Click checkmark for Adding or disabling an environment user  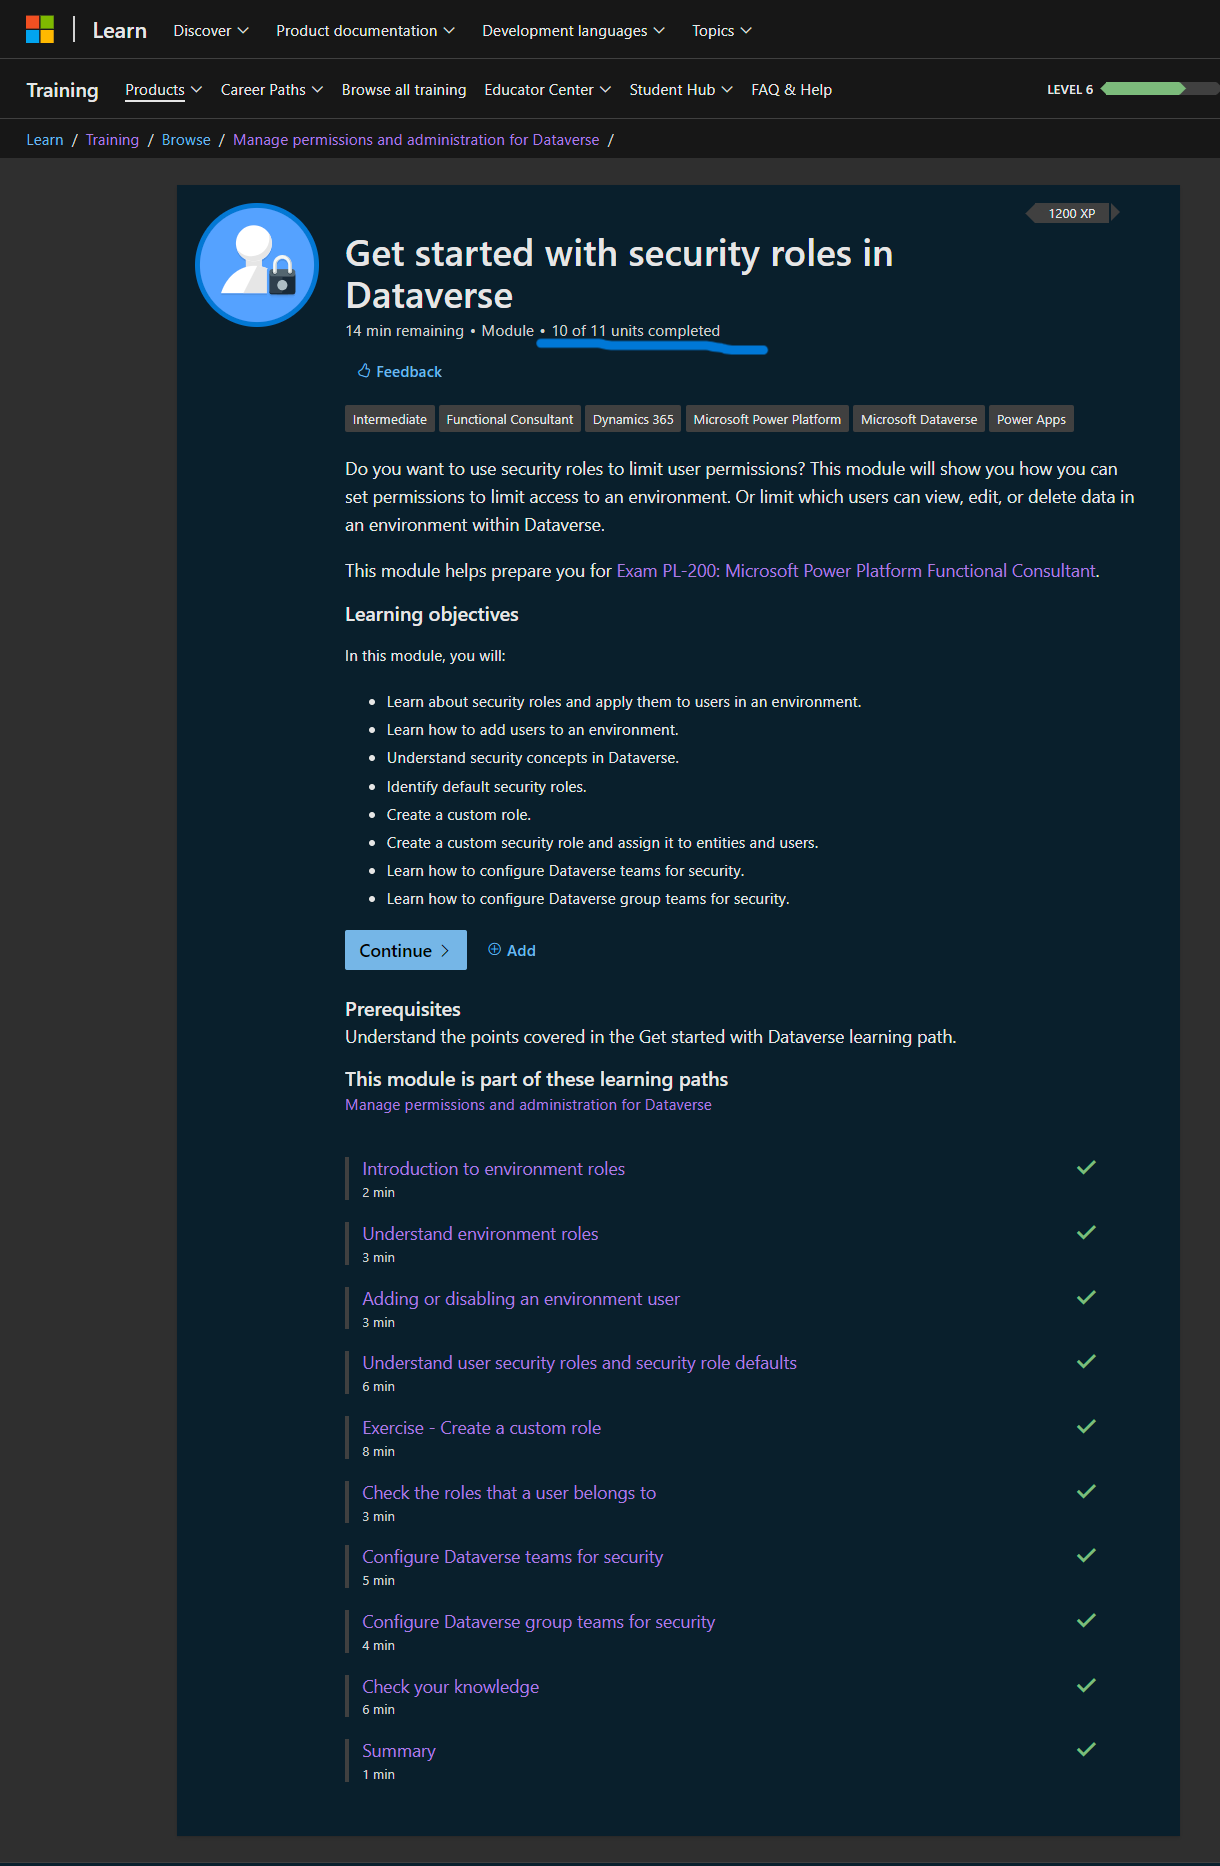[x=1086, y=1297]
